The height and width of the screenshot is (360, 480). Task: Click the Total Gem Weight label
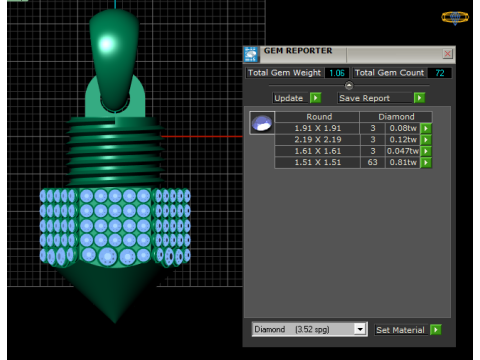[x=284, y=73]
